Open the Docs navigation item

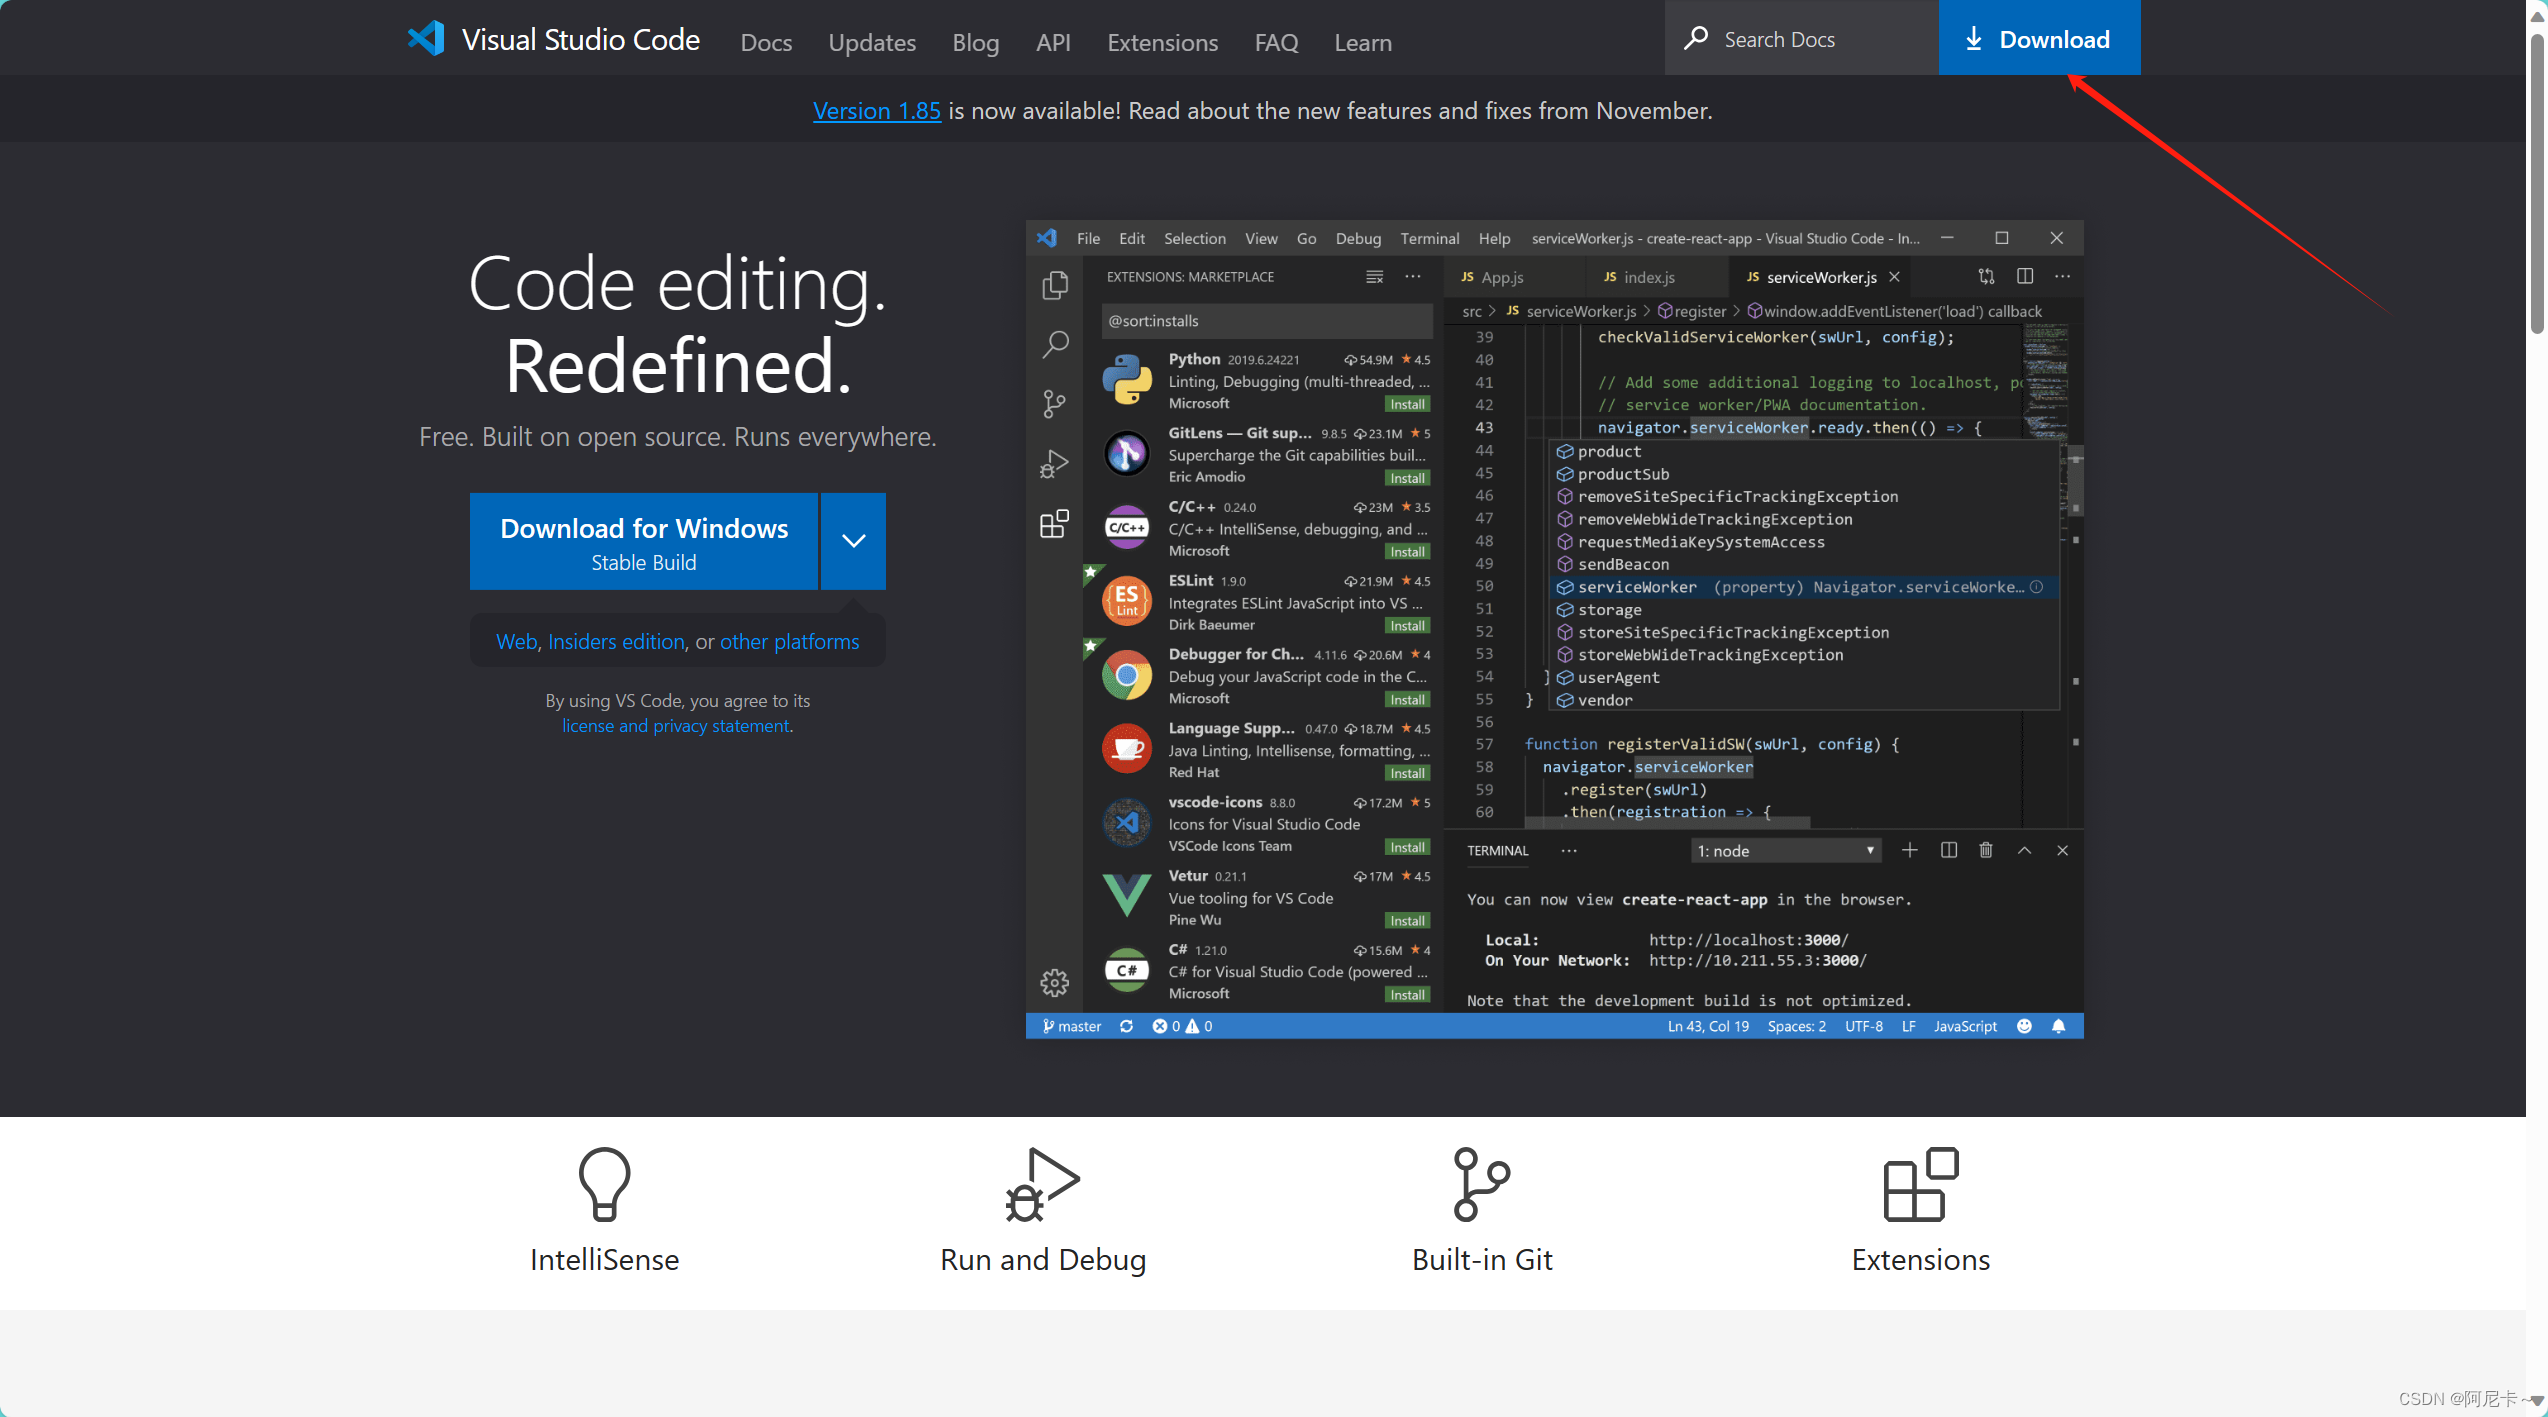click(766, 42)
